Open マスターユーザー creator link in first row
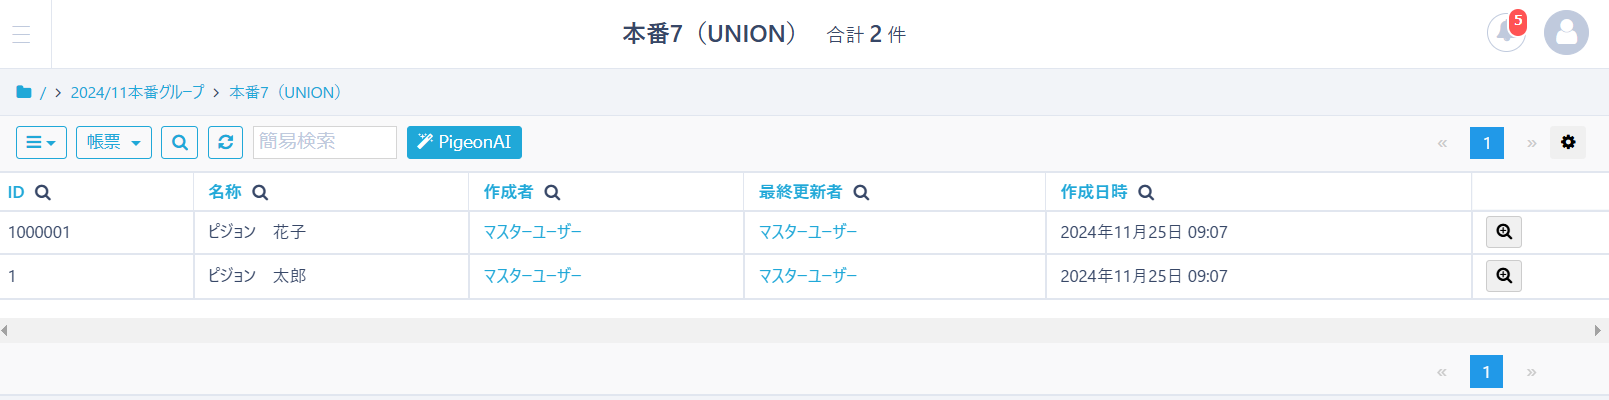The image size is (1609, 400). click(532, 232)
